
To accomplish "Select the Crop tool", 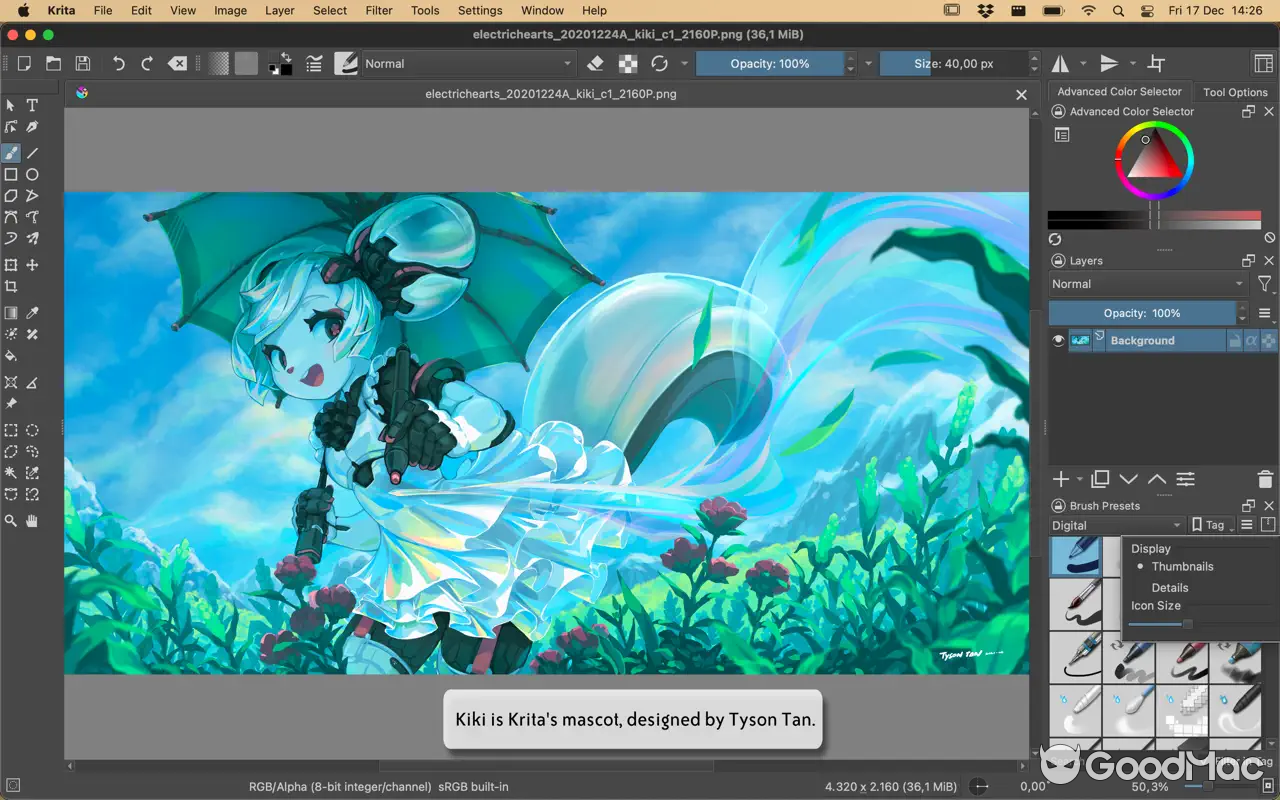I will pos(11,286).
